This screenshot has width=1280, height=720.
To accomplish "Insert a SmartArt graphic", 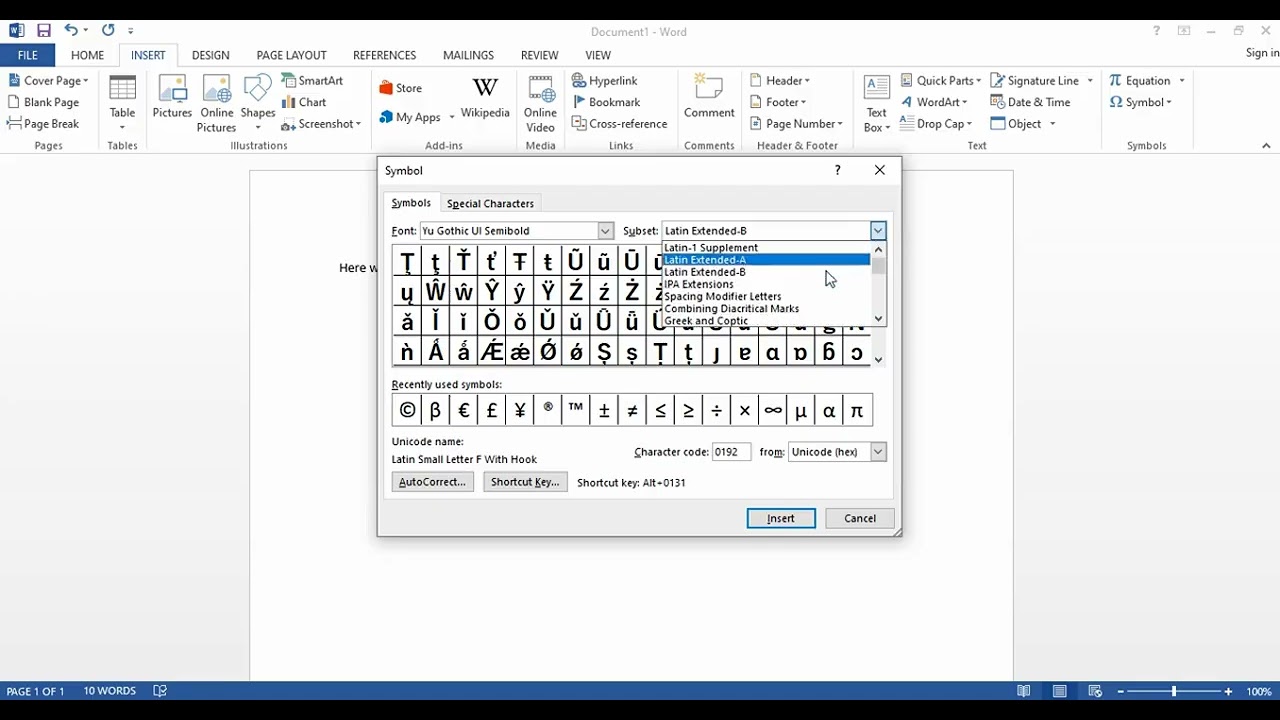I will point(312,80).
